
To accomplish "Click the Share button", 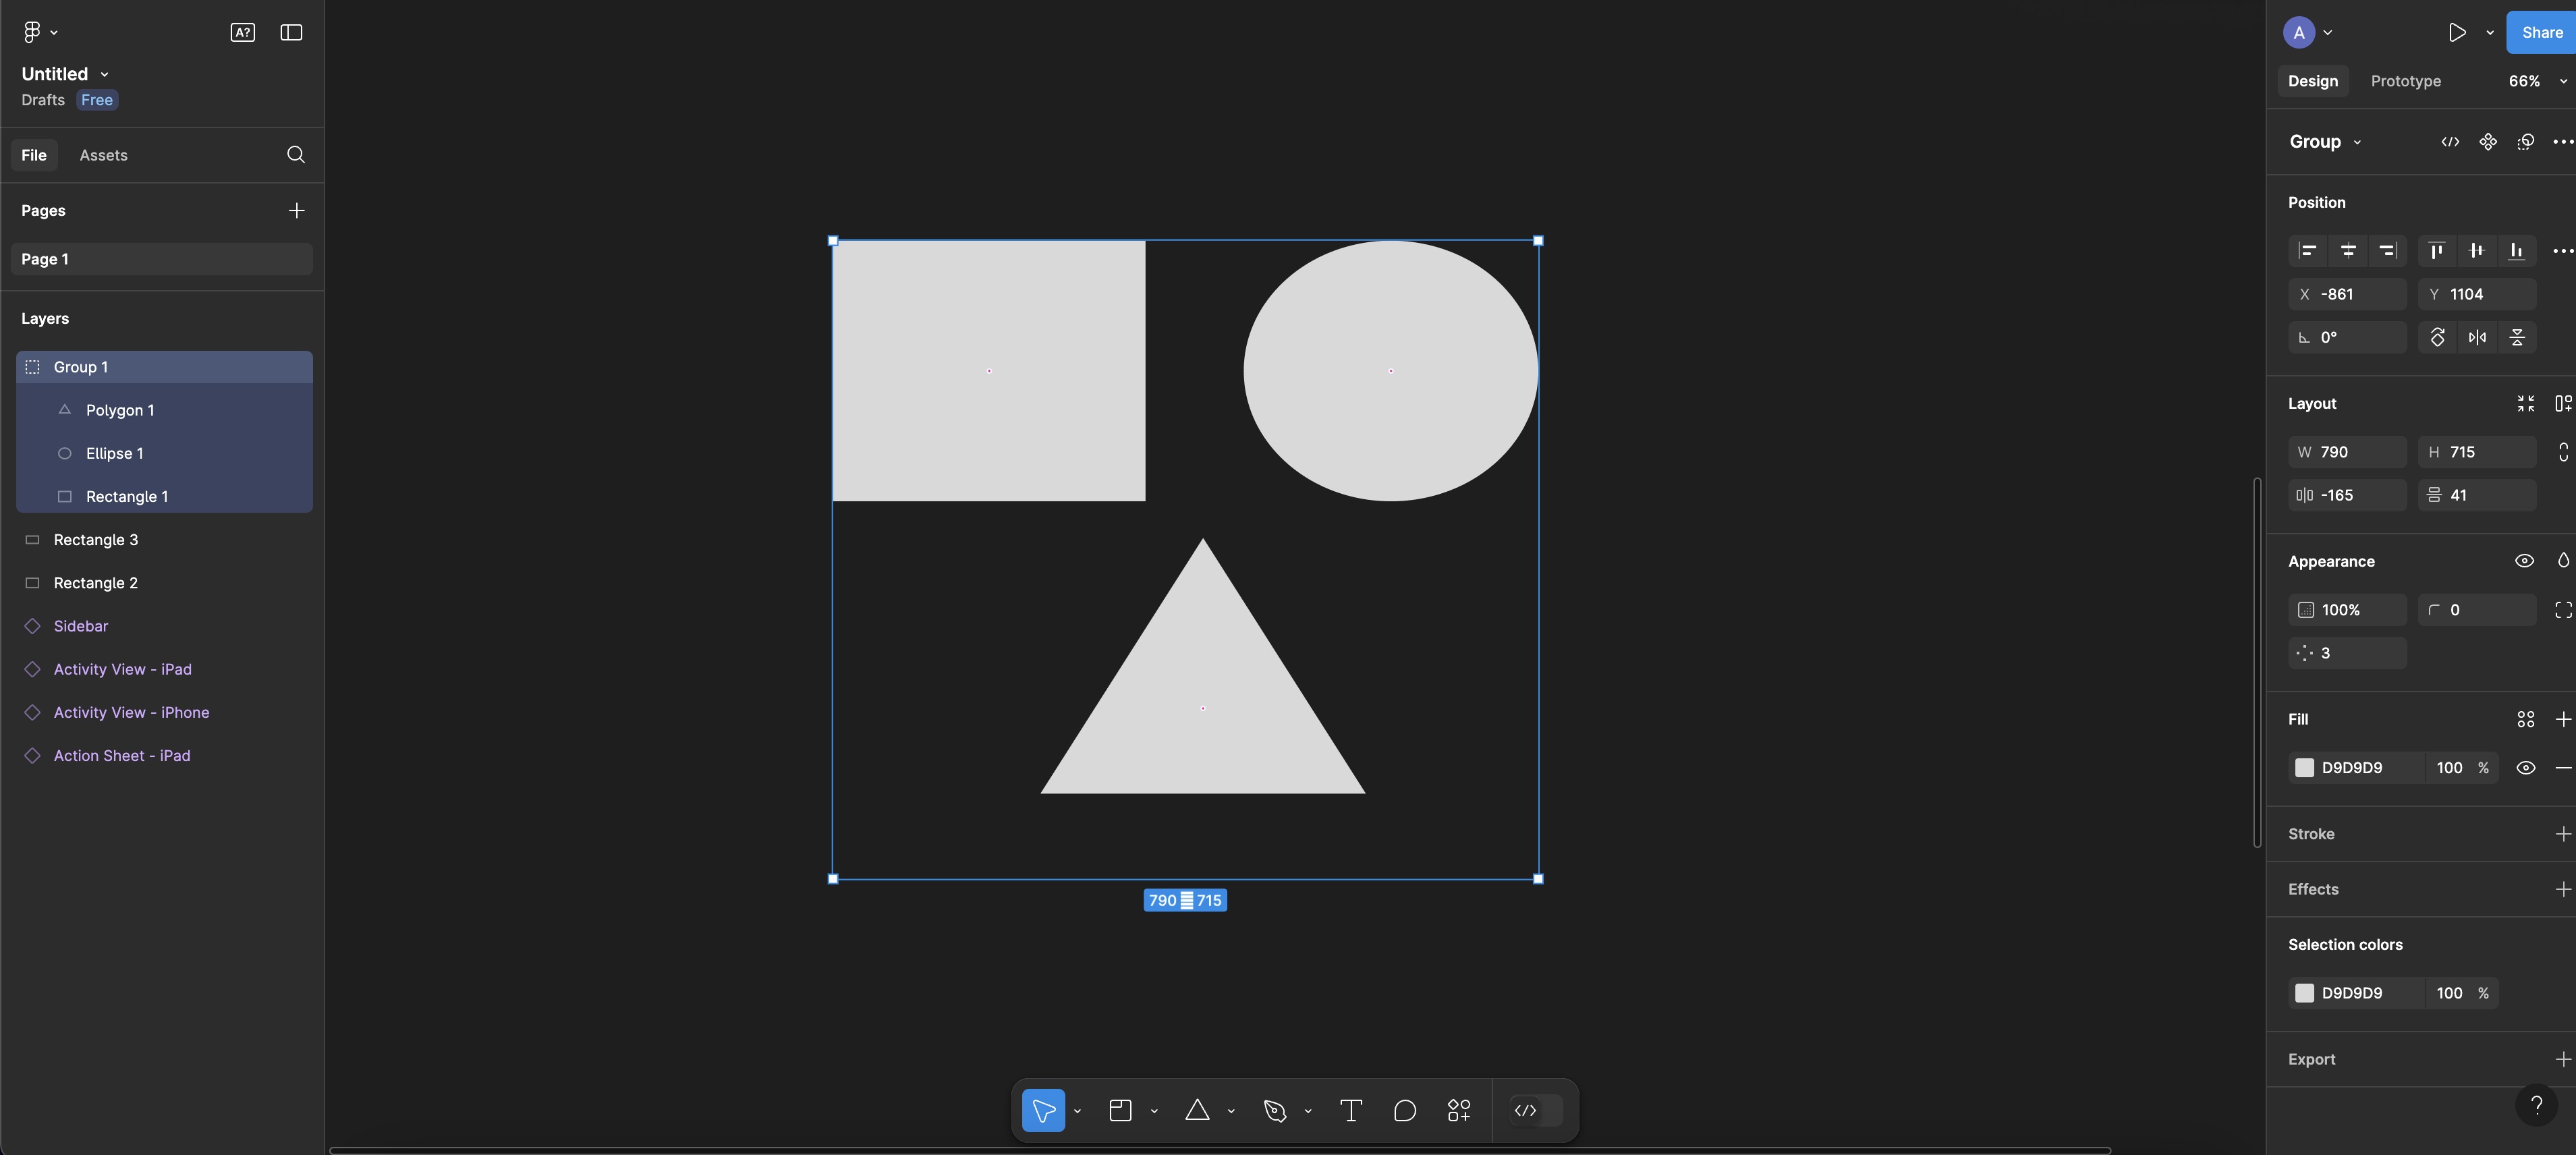I will [2541, 33].
